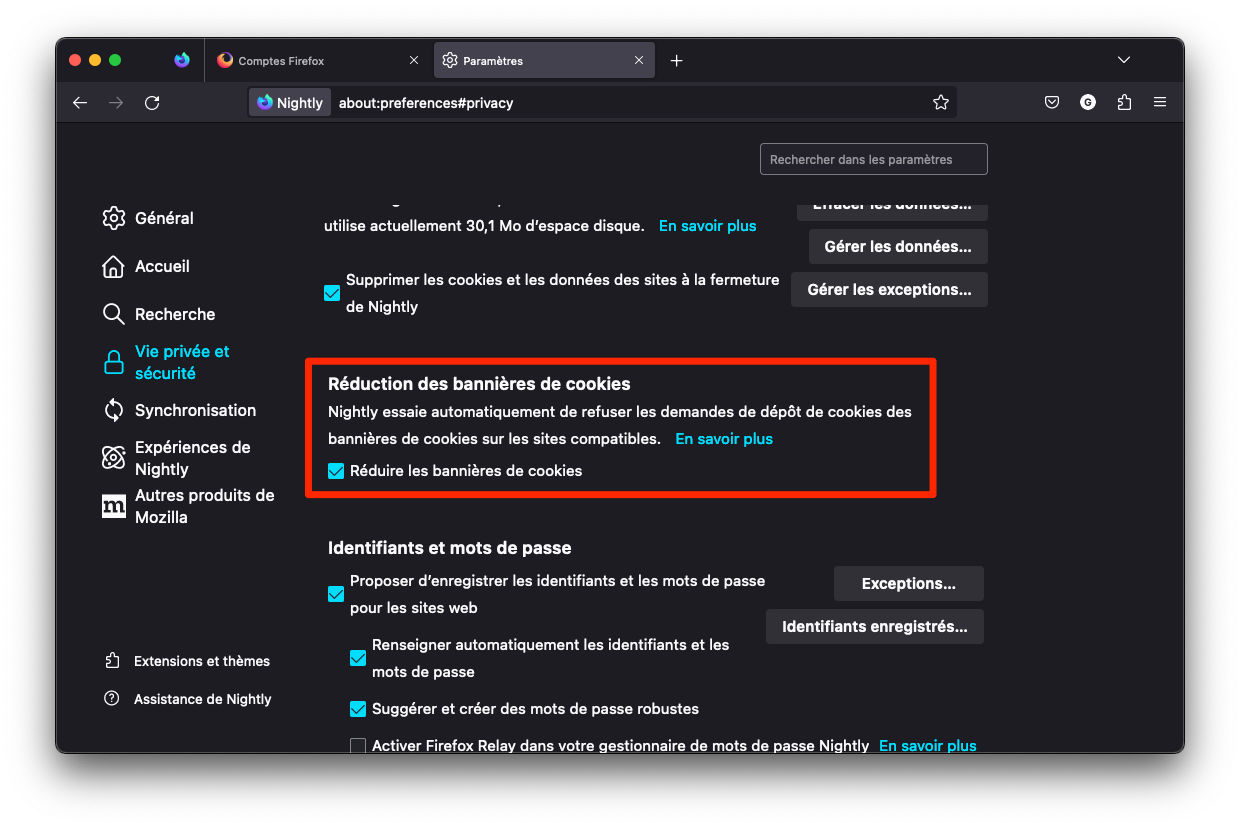The image size is (1240, 827).
Task: Open the Général settings category
Action: tap(148, 218)
